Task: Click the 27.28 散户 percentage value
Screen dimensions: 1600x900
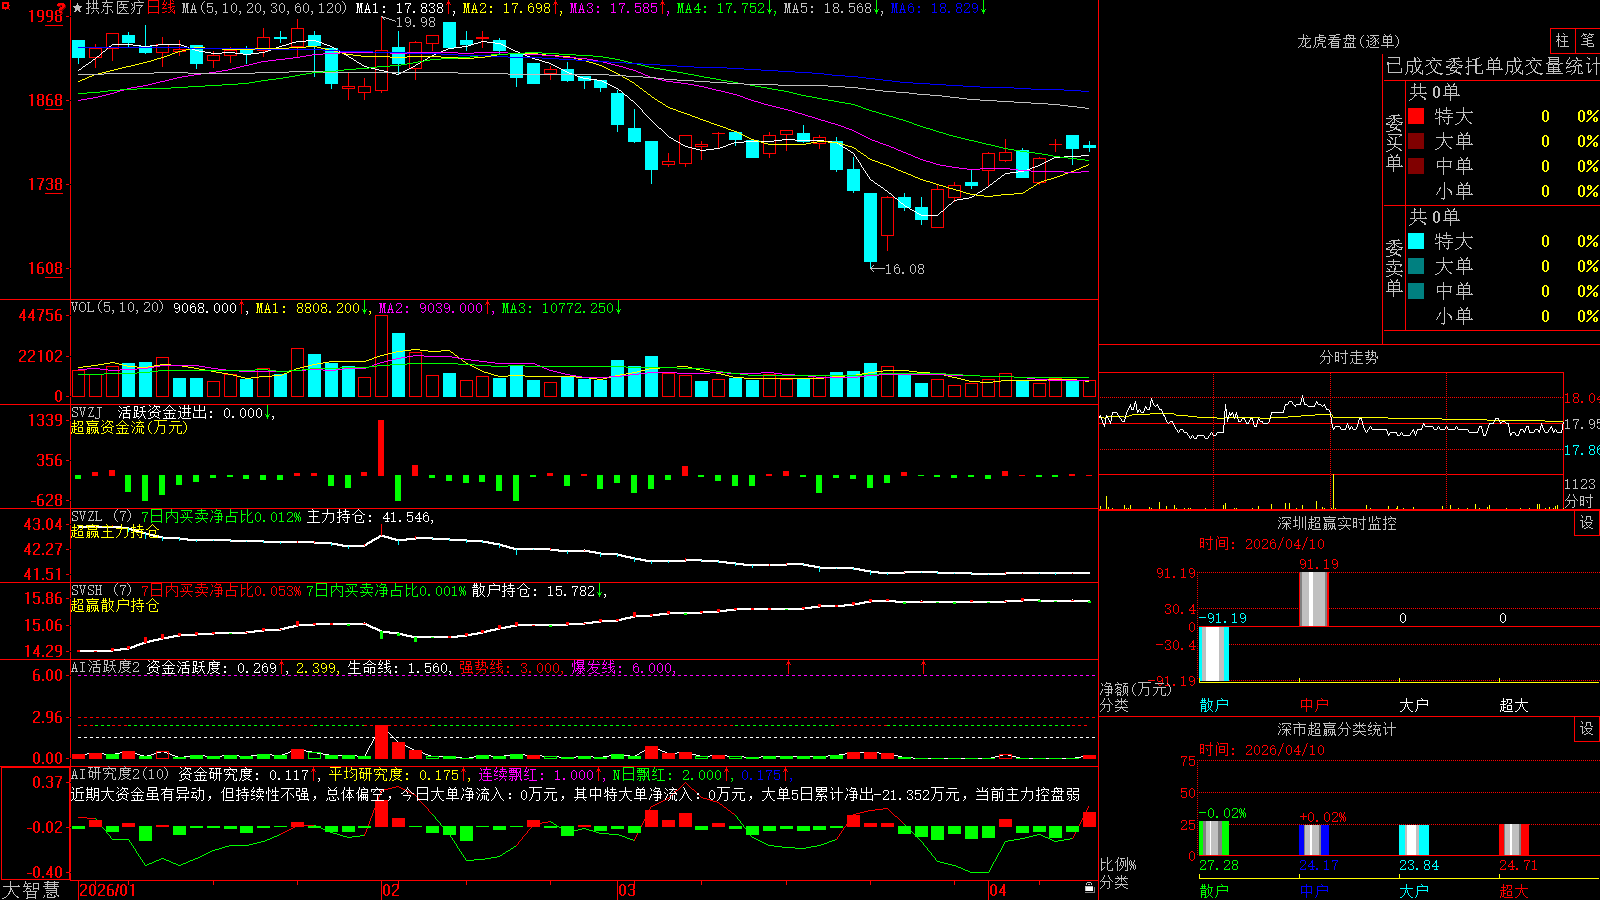Action: coord(1219,865)
